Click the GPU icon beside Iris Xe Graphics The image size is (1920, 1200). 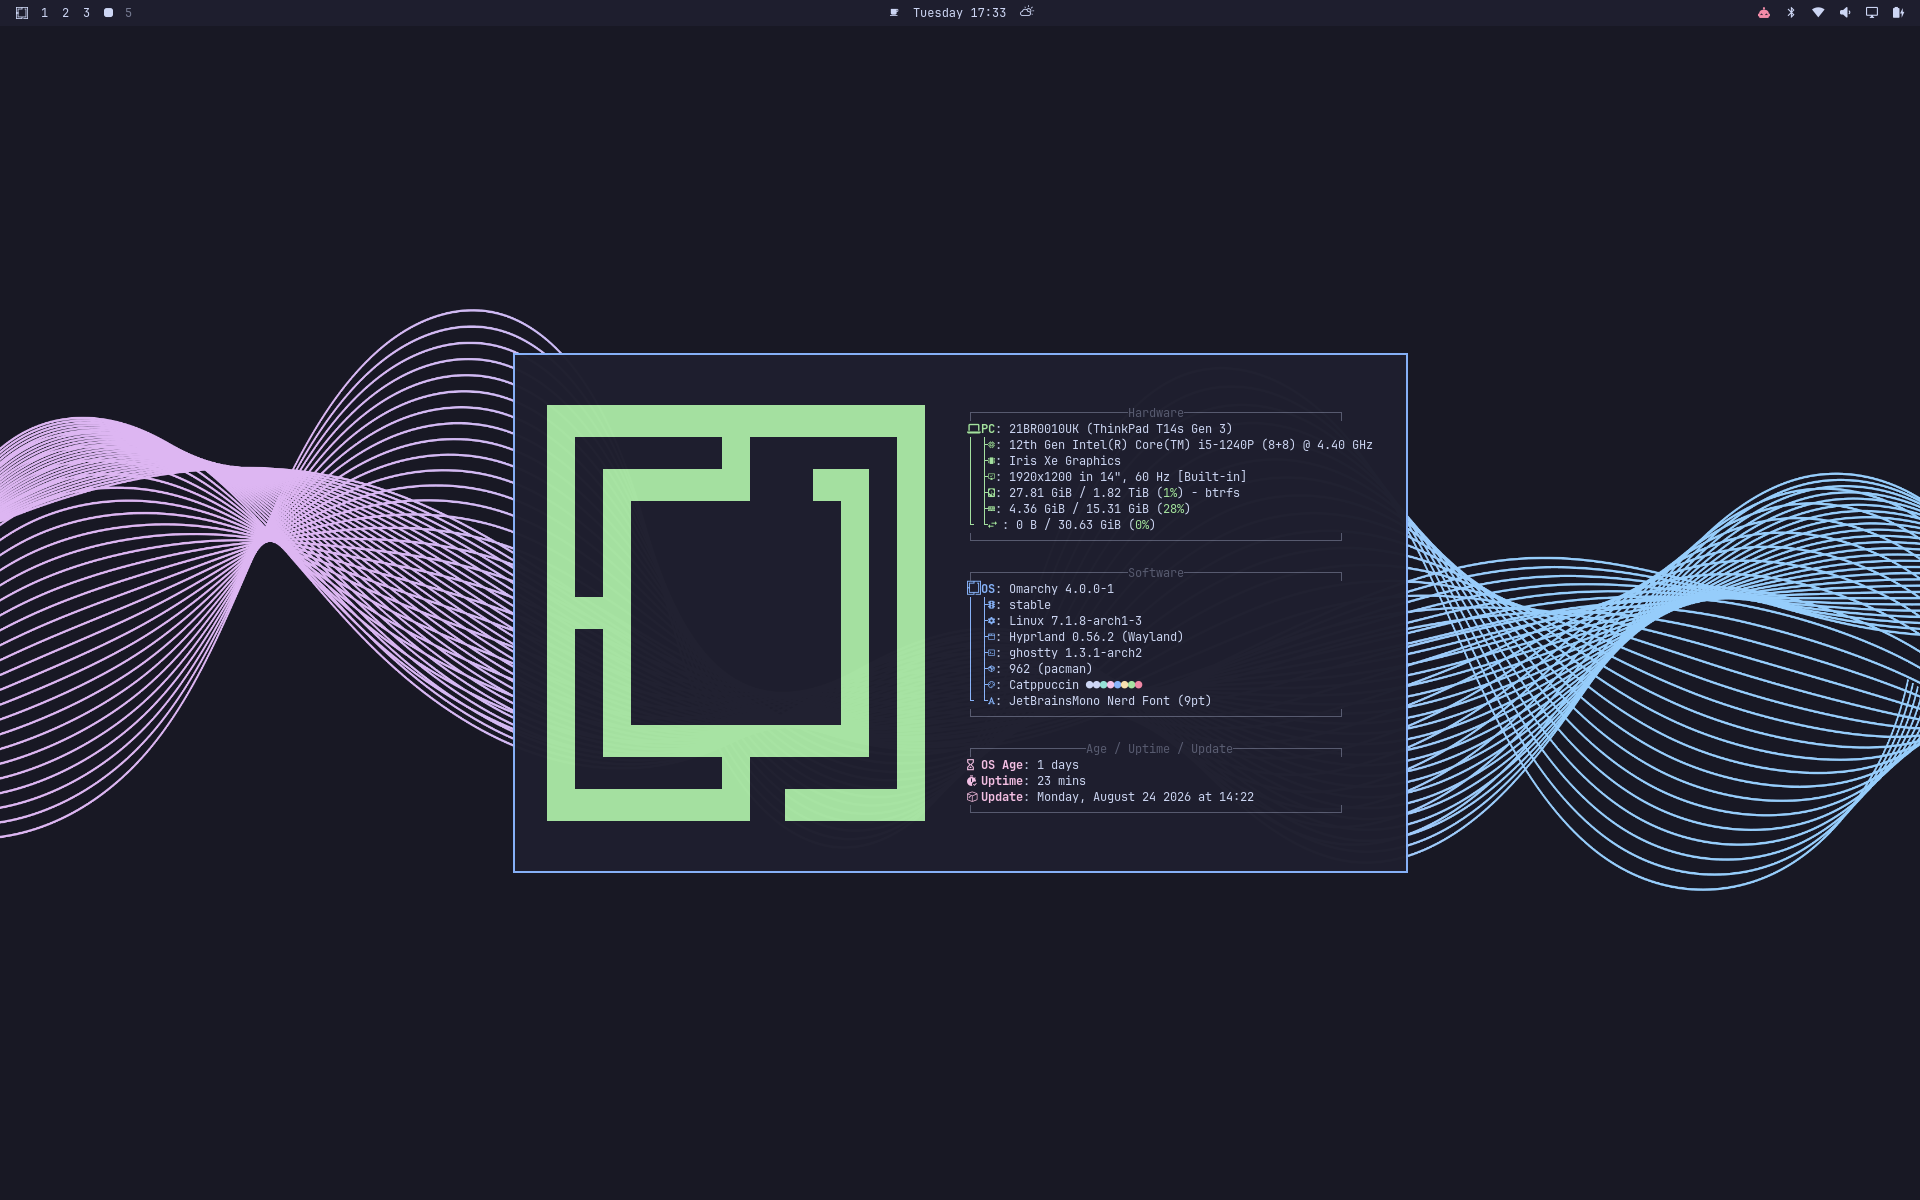click(x=991, y=461)
